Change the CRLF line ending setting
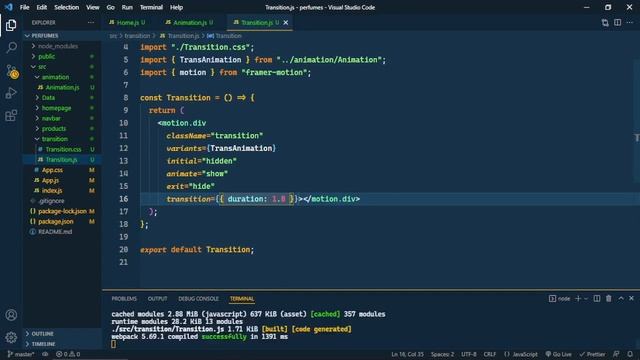The width and height of the screenshot is (640, 360). [489, 354]
